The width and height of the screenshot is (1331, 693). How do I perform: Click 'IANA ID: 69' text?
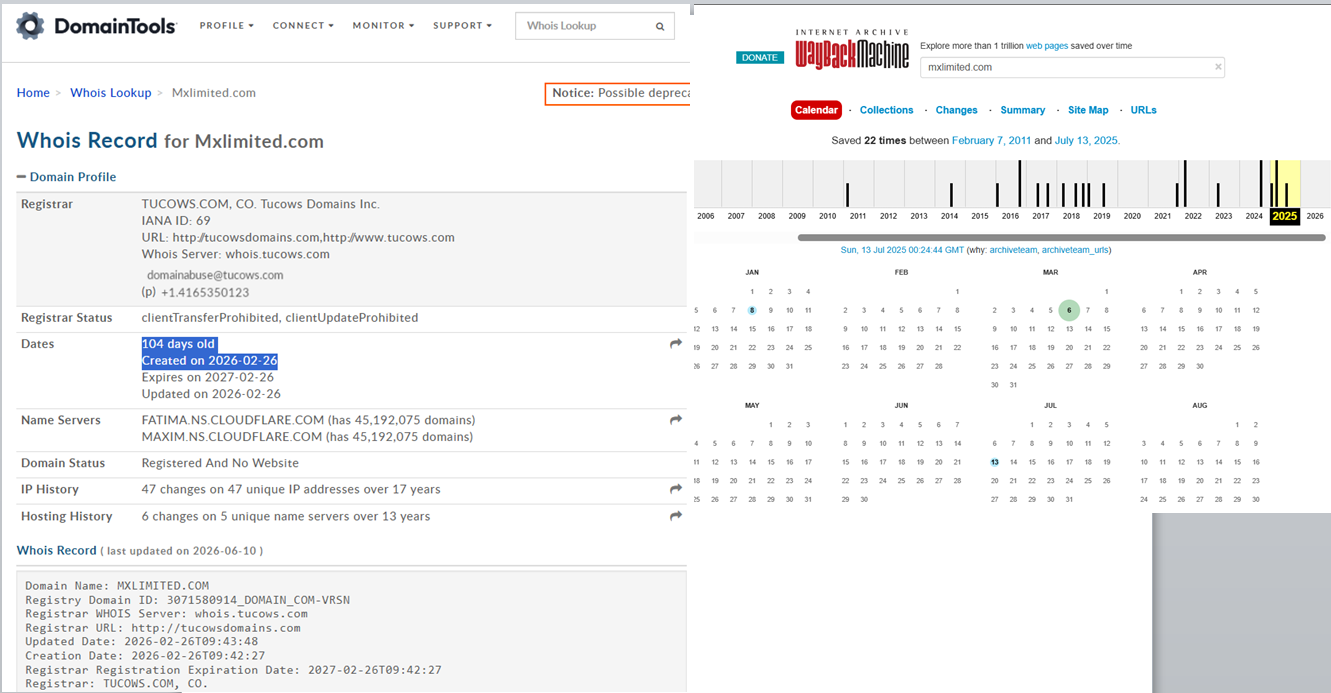(x=176, y=221)
